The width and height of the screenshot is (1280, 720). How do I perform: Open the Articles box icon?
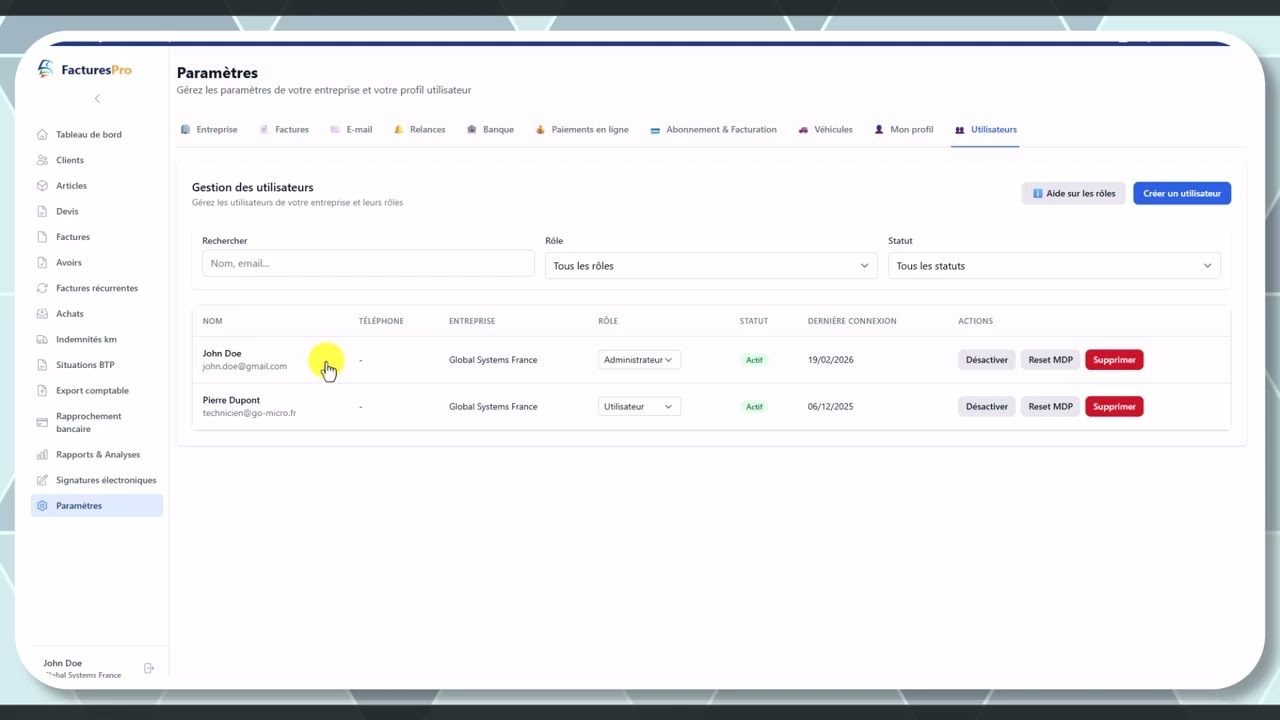(42, 185)
